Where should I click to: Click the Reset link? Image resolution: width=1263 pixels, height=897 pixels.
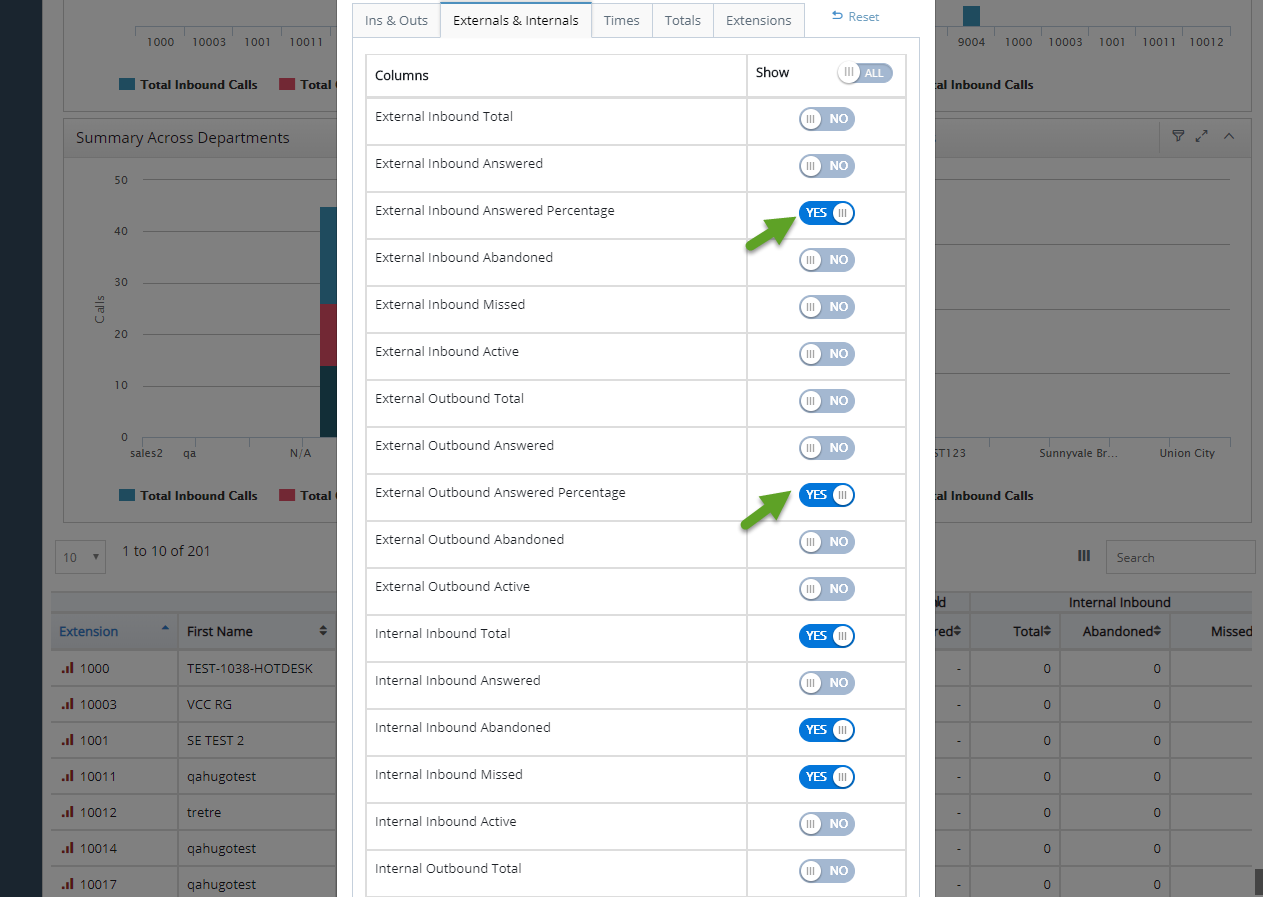(x=856, y=17)
